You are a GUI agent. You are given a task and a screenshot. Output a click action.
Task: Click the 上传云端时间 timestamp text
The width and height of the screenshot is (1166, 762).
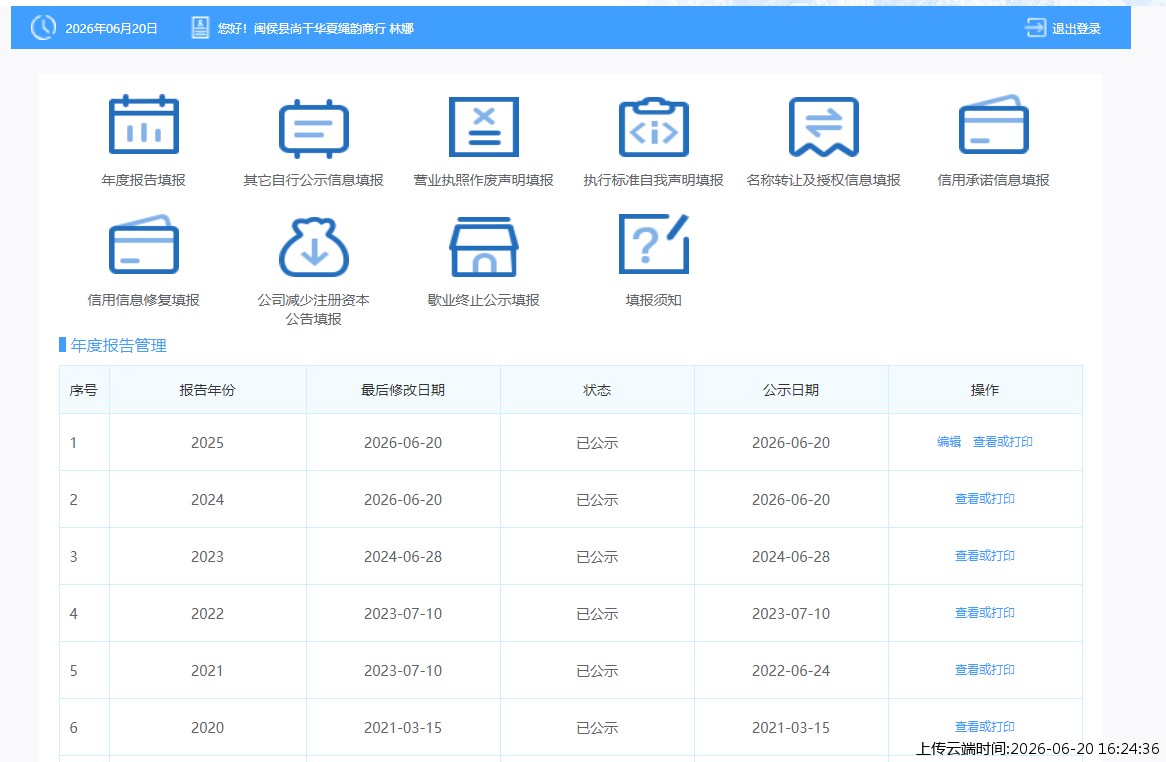pyautogui.click(x=1037, y=749)
